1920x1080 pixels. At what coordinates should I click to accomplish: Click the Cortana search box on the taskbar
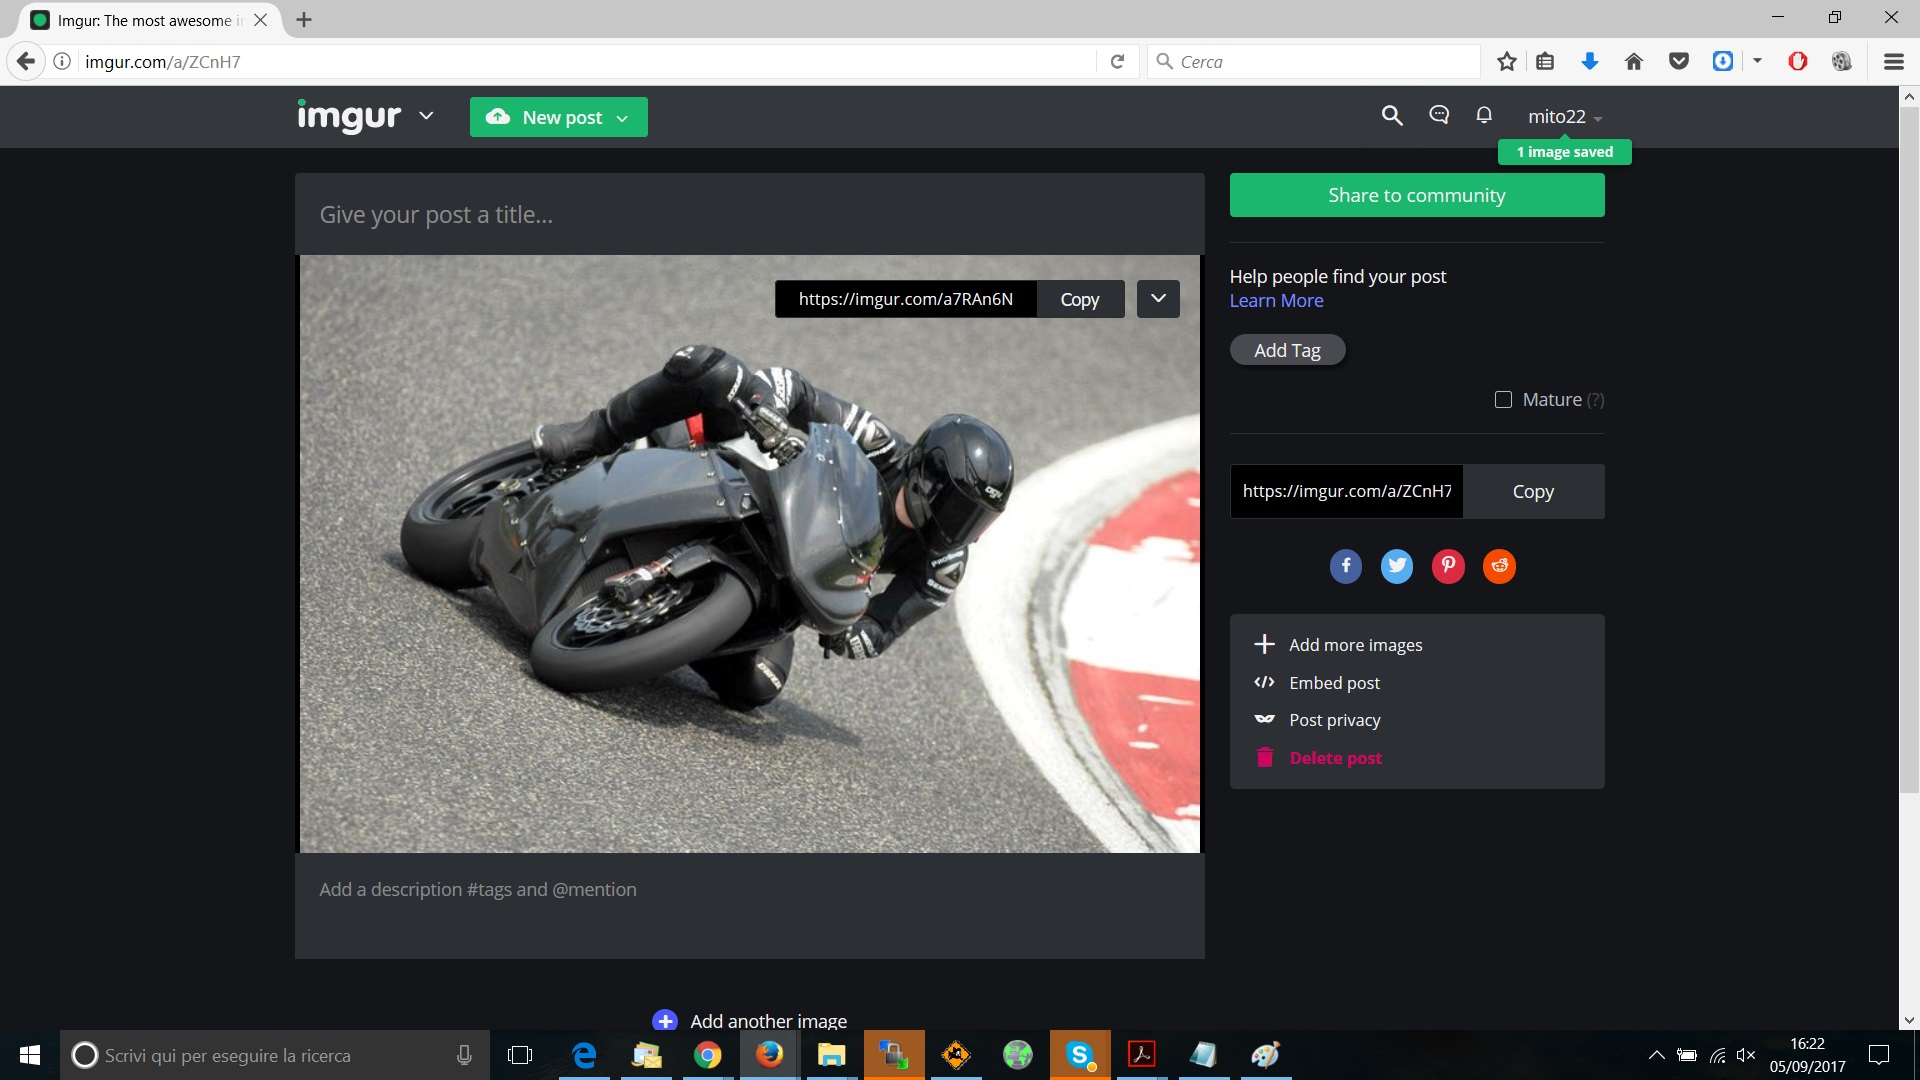coord(275,1055)
